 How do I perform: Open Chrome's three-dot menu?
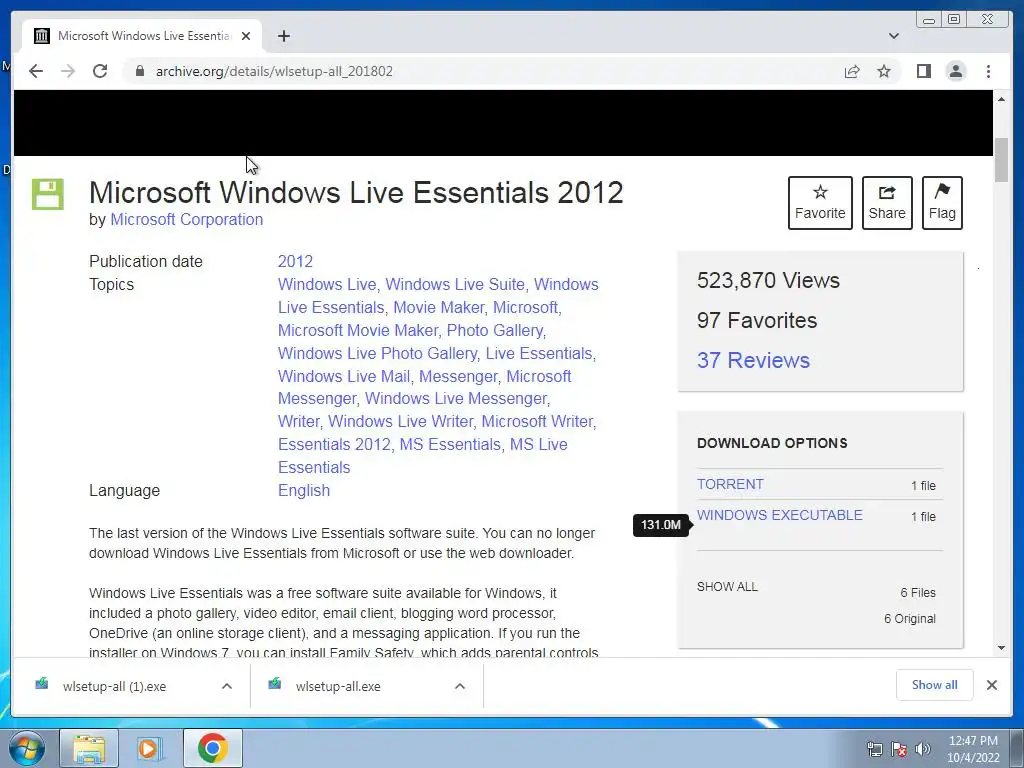(x=988, y=71)
